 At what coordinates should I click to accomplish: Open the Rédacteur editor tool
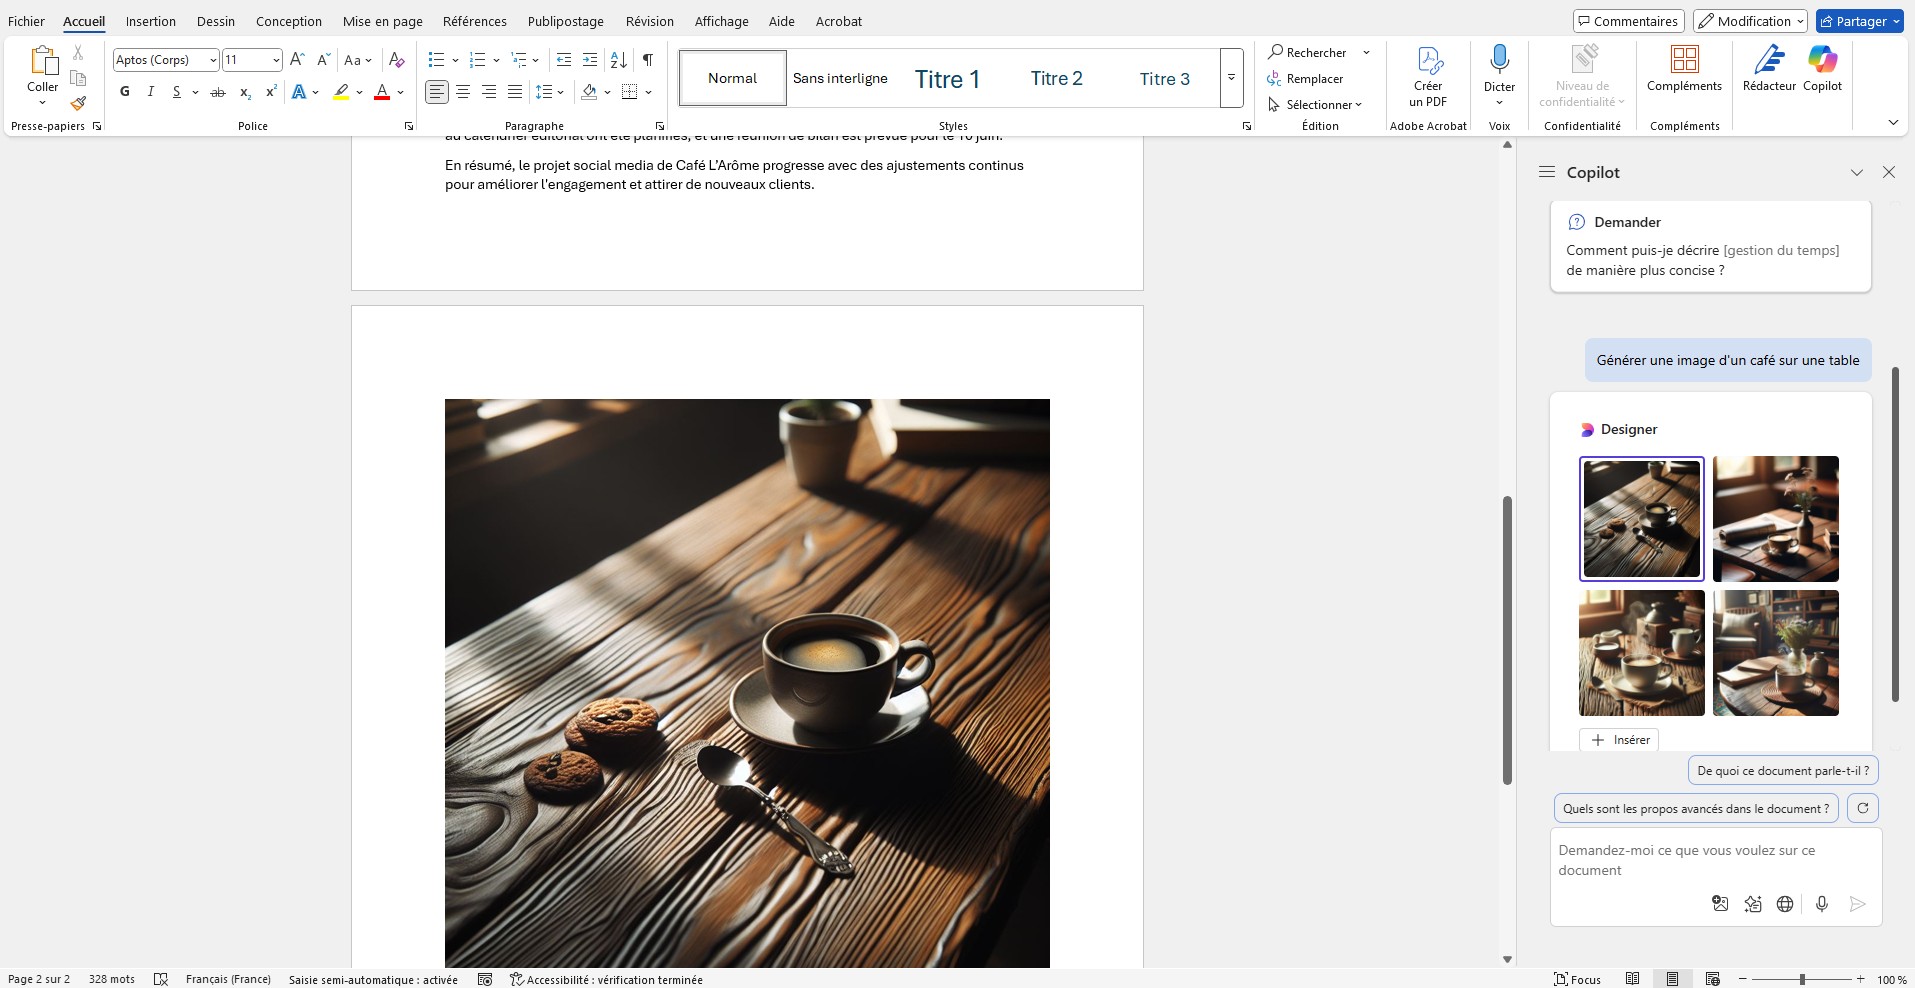point(1768,68)
